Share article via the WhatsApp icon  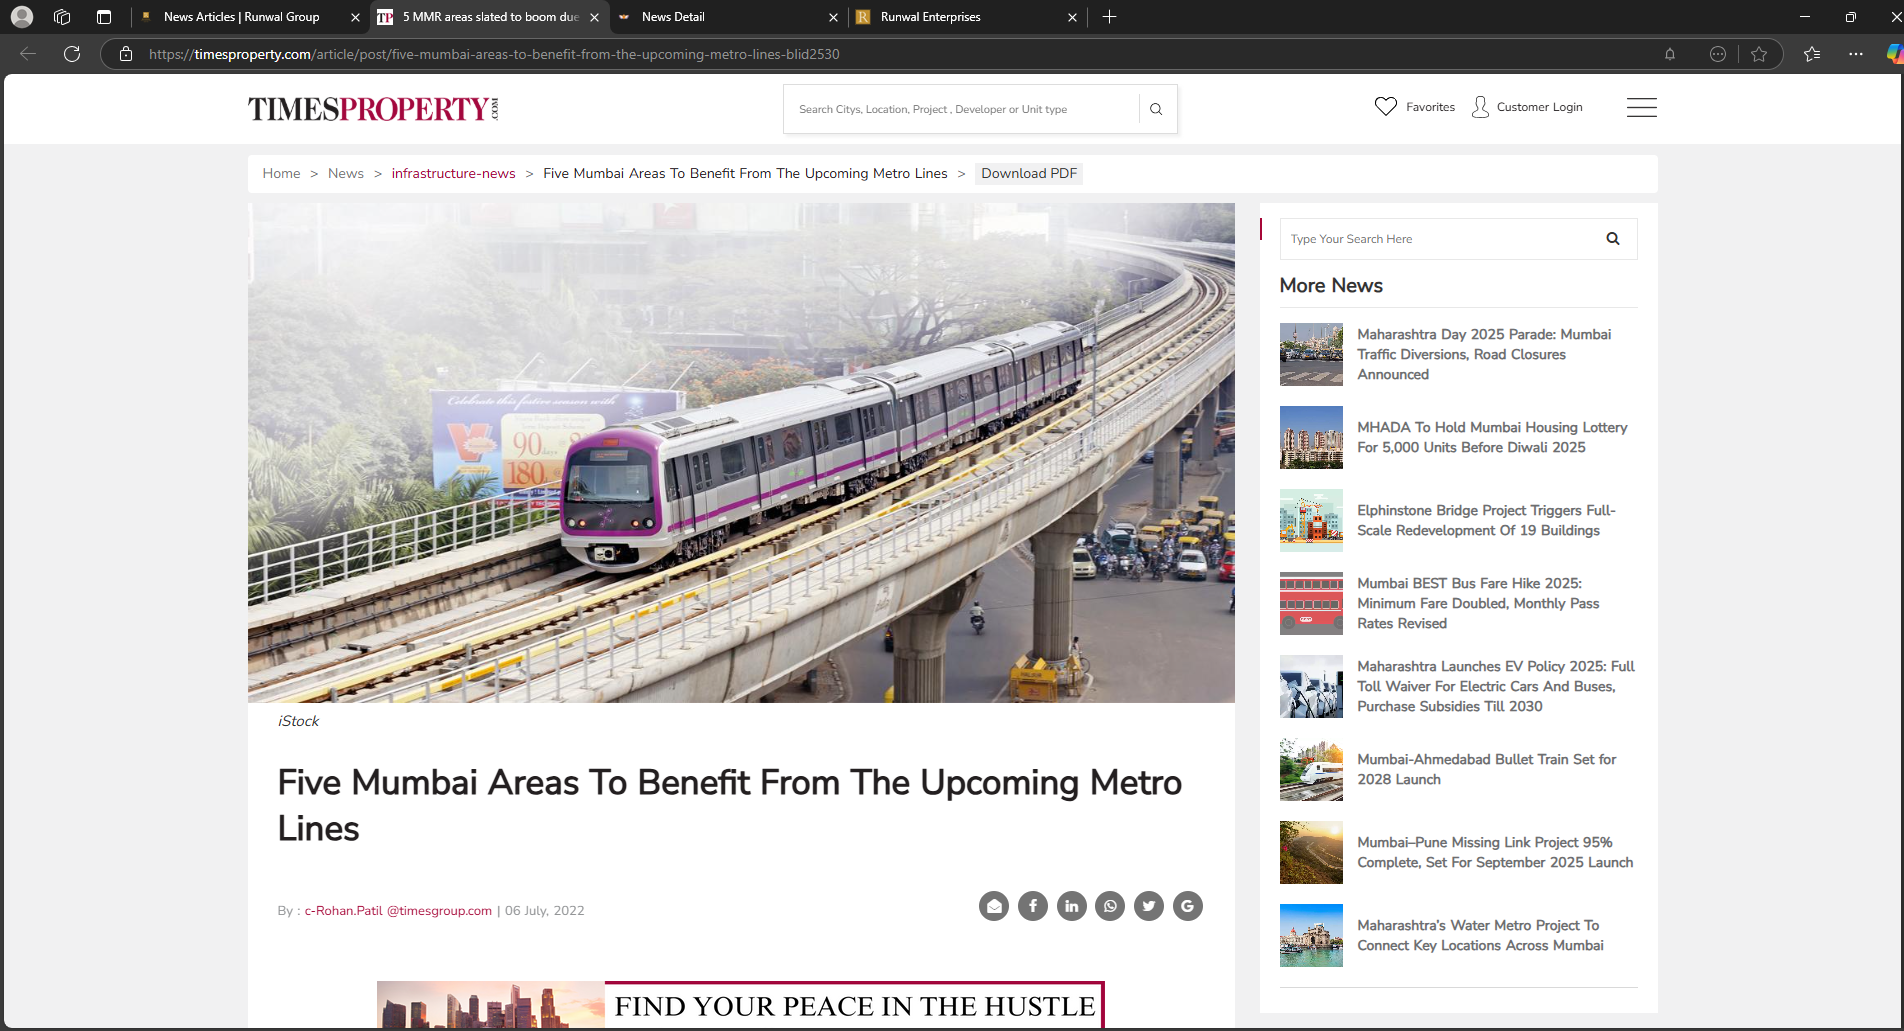click(1110, 906)
